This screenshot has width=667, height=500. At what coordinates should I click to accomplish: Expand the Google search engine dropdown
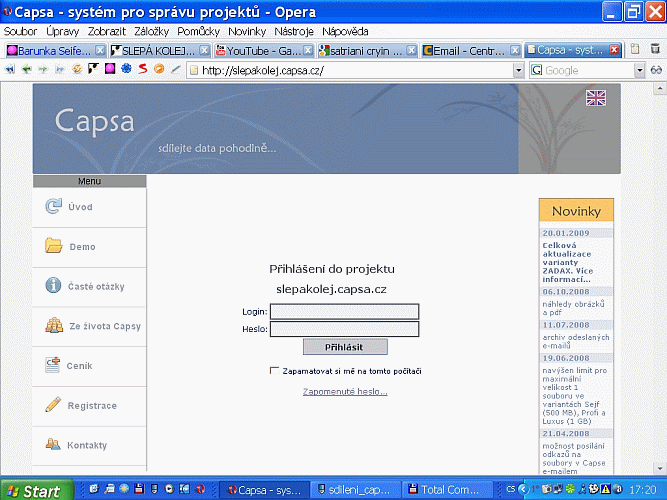click(x=639, y=71)
